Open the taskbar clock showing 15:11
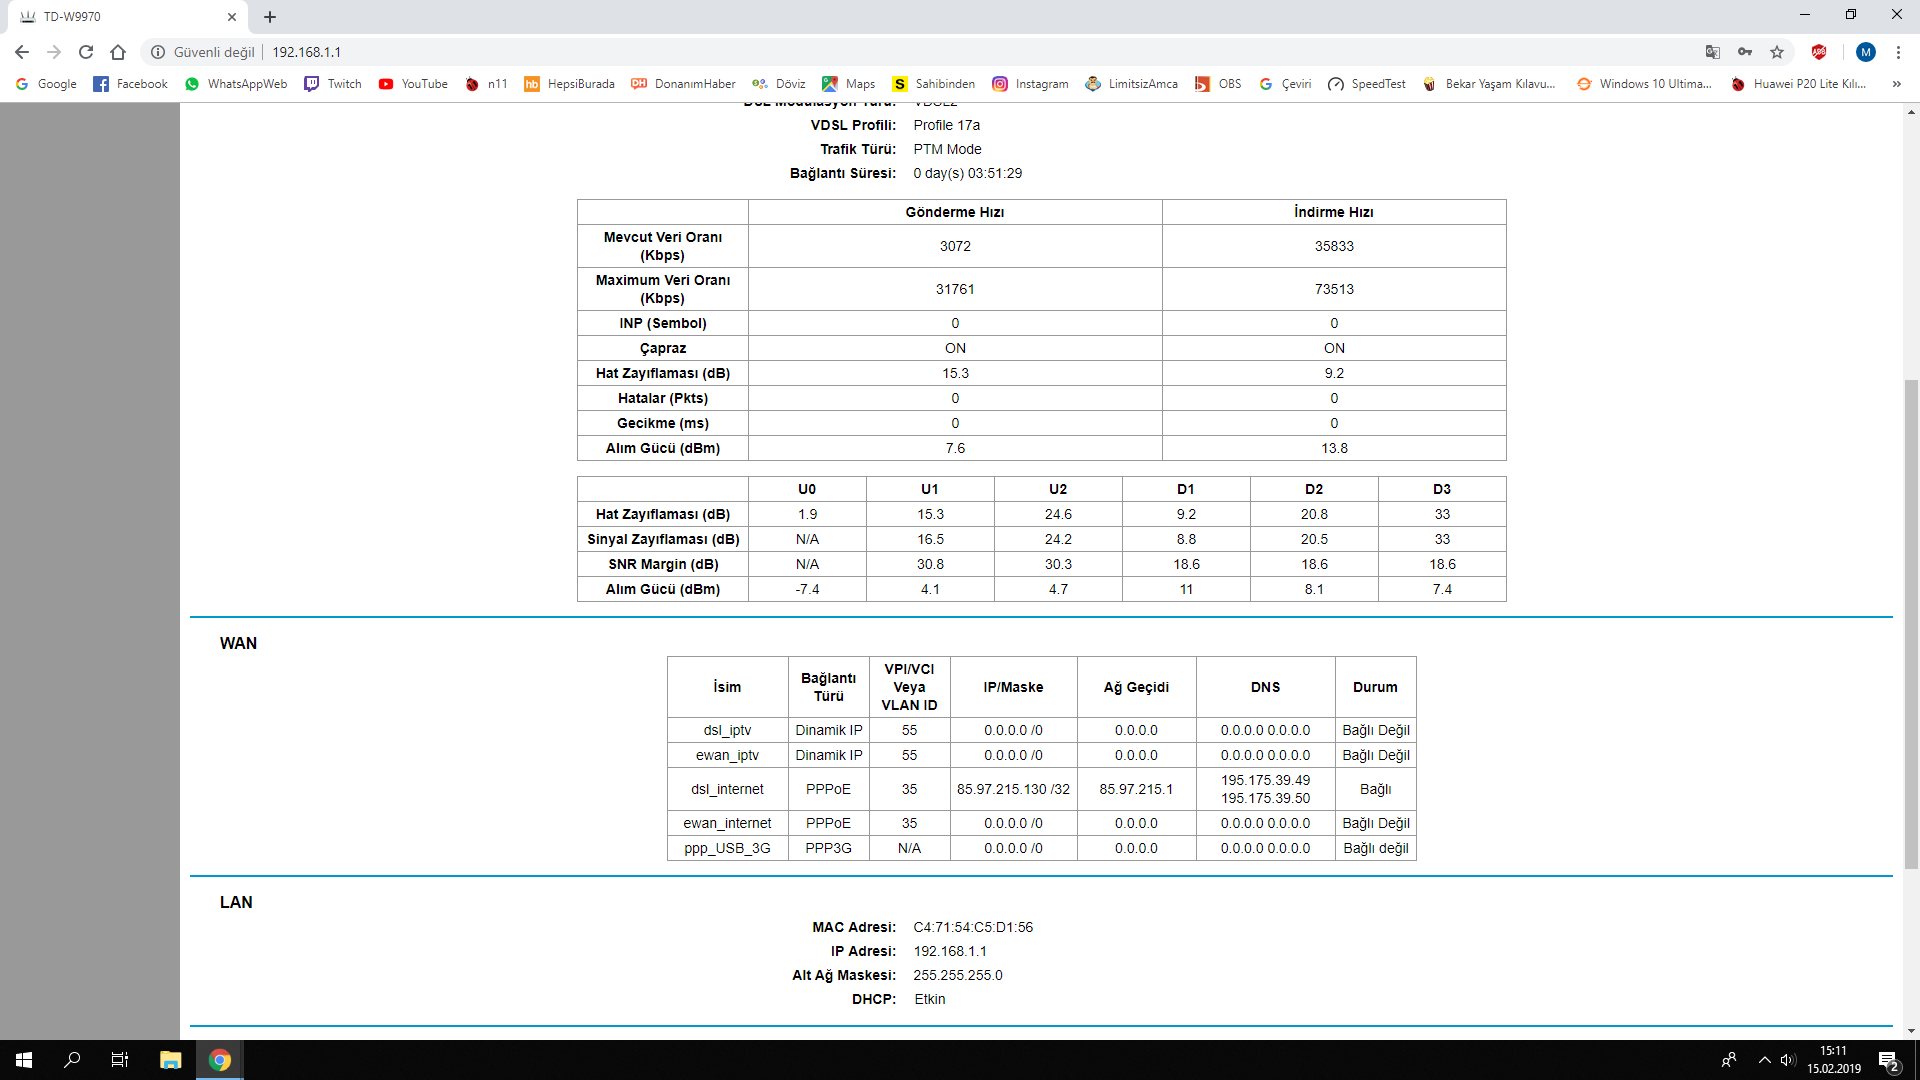This screenshot has height=1080, width=1920. pos(1833,1060)
